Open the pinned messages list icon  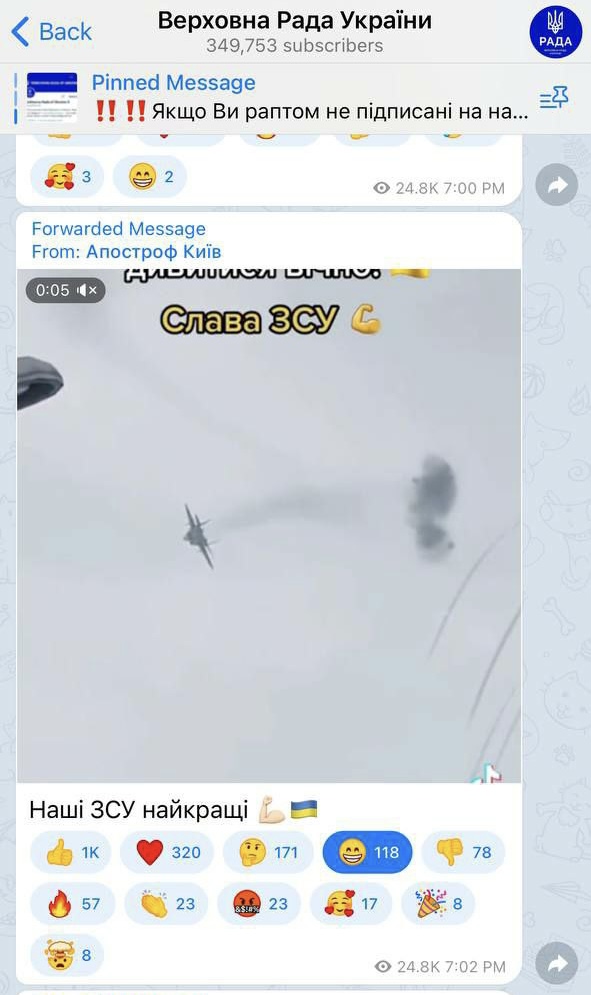point(554,98)
